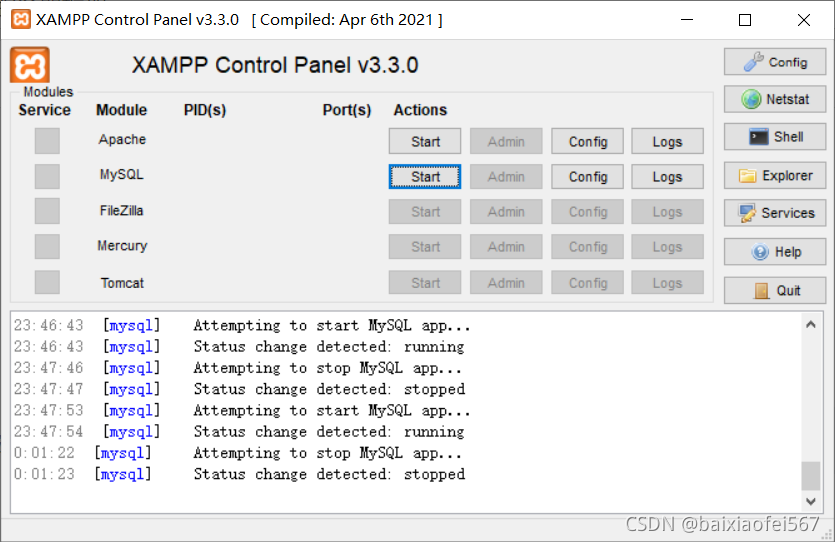
Task: Click the Mercury Logs button
Action: (x=667, y=247)
